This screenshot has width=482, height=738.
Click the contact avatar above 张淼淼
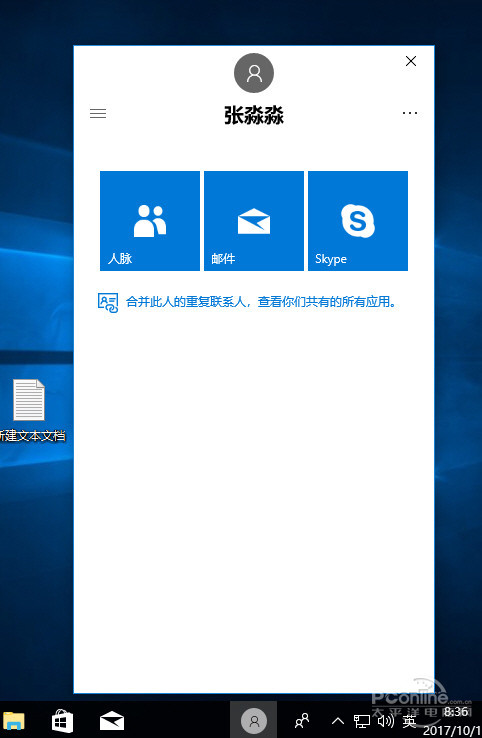point(254,73)
